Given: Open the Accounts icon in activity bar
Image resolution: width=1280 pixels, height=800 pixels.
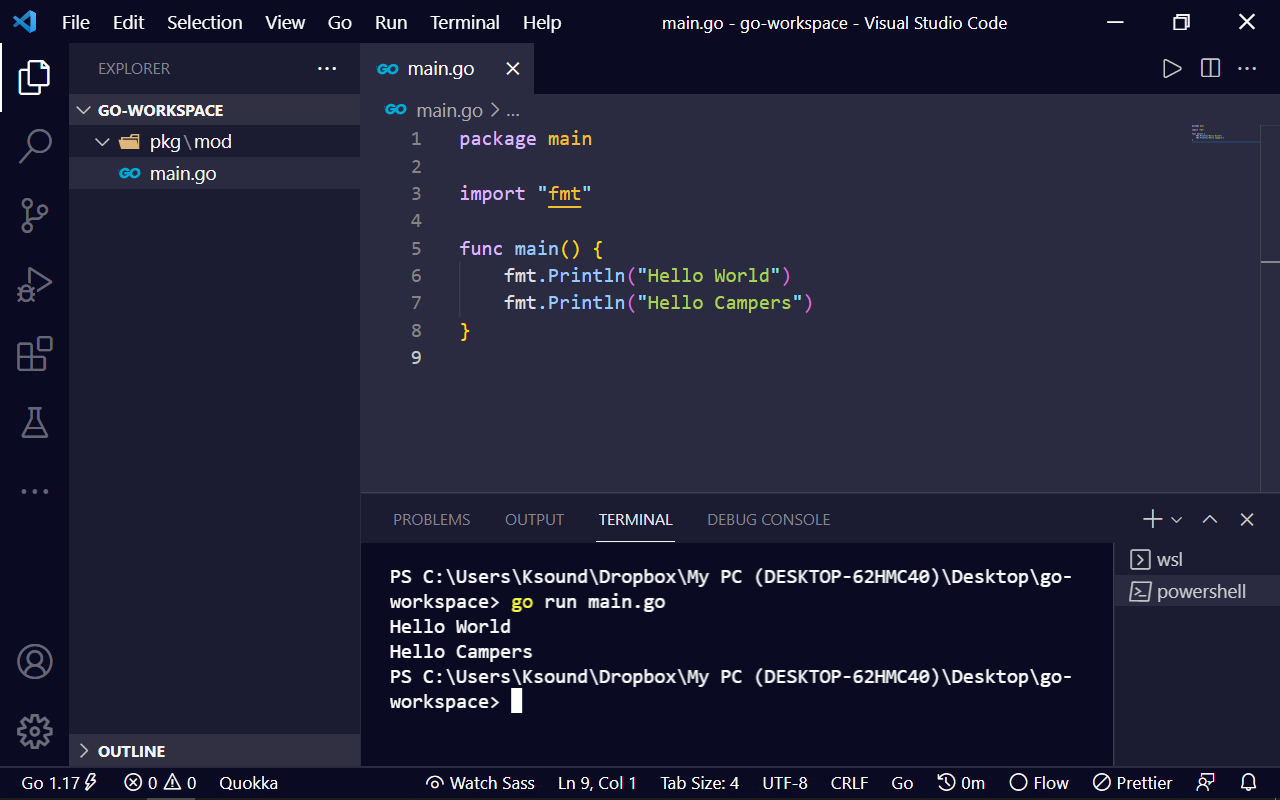Looking at the screenshot, I should [x=35, y=662].
